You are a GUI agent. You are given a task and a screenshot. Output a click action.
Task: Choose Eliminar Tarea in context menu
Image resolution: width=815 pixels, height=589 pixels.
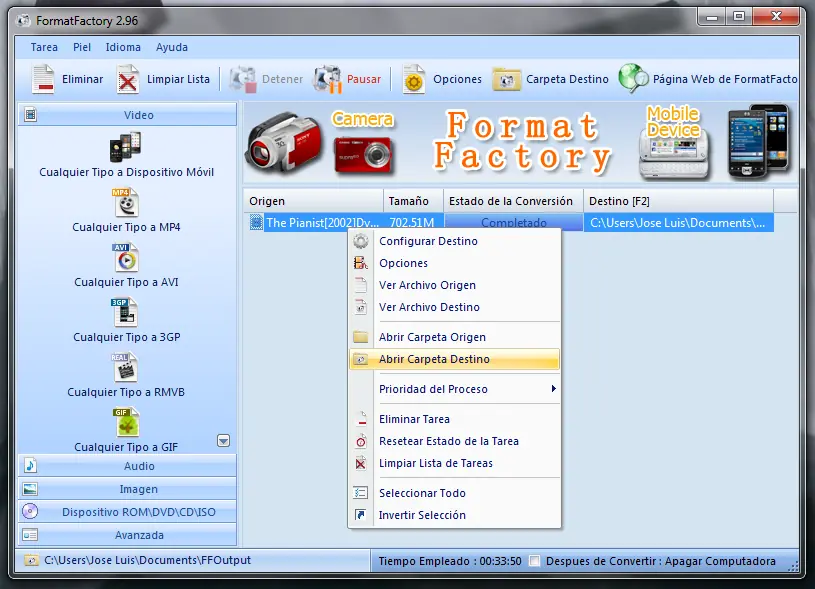coord(455,419)
